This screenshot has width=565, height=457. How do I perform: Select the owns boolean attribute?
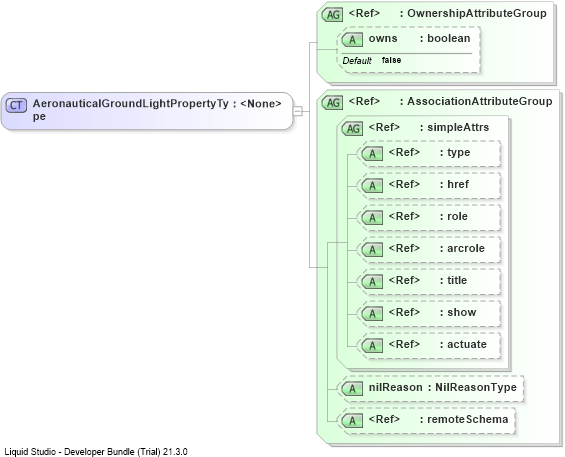[410, 50]
